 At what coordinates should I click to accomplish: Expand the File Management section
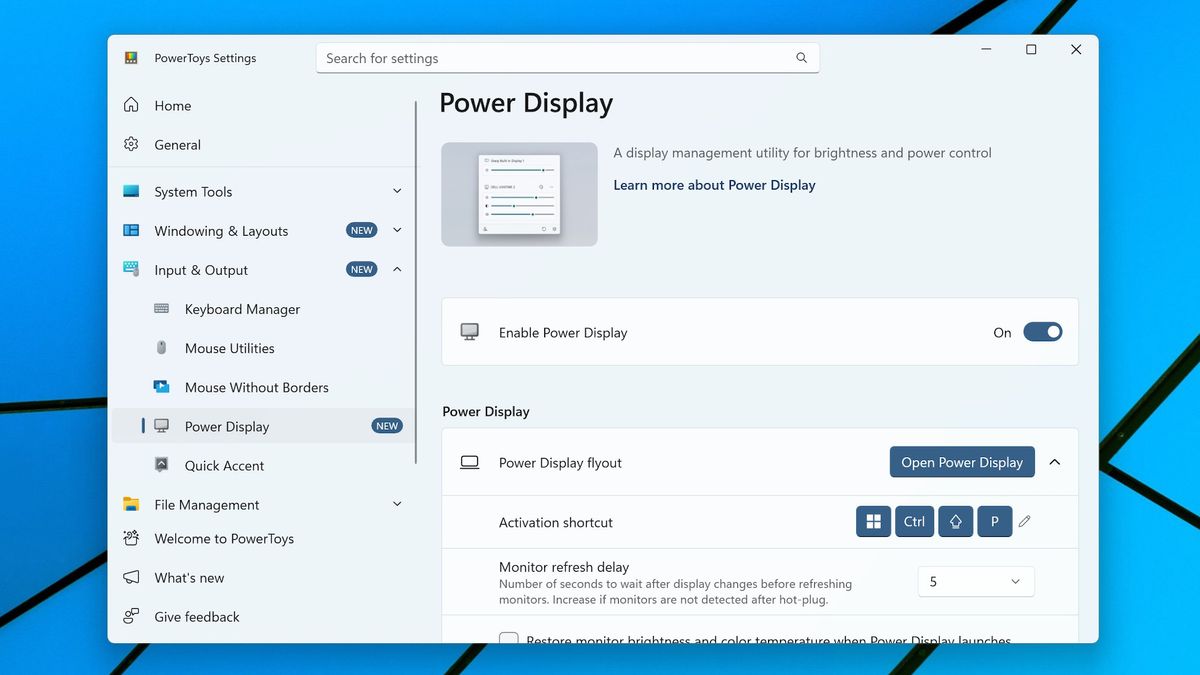[x=397, y=504]
